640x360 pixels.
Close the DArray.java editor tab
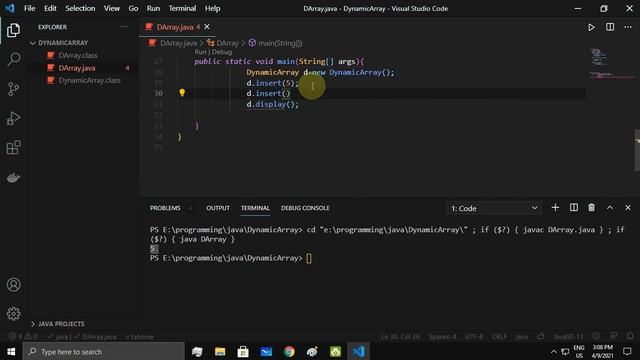[207, 27]
